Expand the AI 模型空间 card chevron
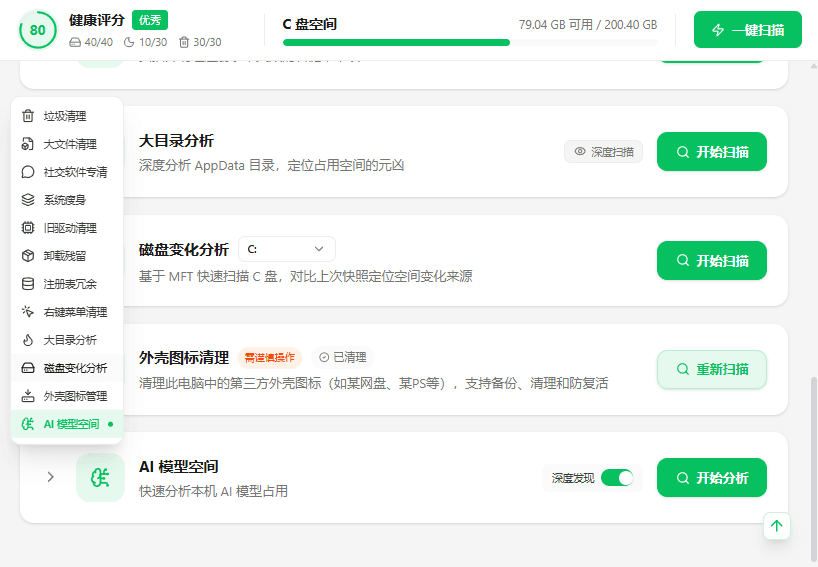This screenshot has height=567, width=818. tap(51, 477)
